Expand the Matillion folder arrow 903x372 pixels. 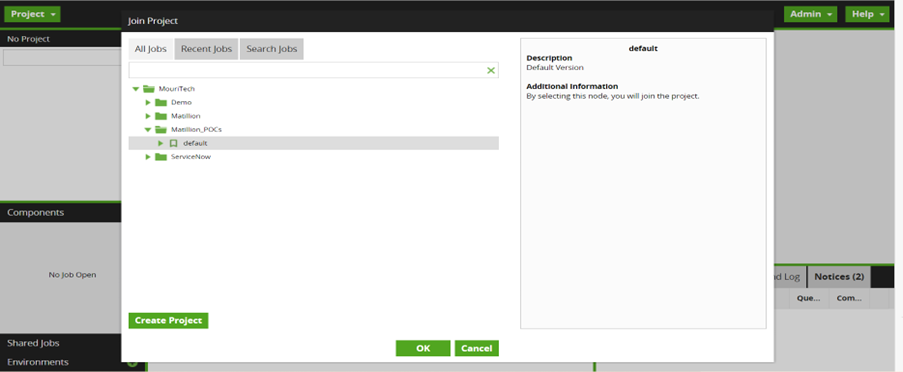pos(148,116)
